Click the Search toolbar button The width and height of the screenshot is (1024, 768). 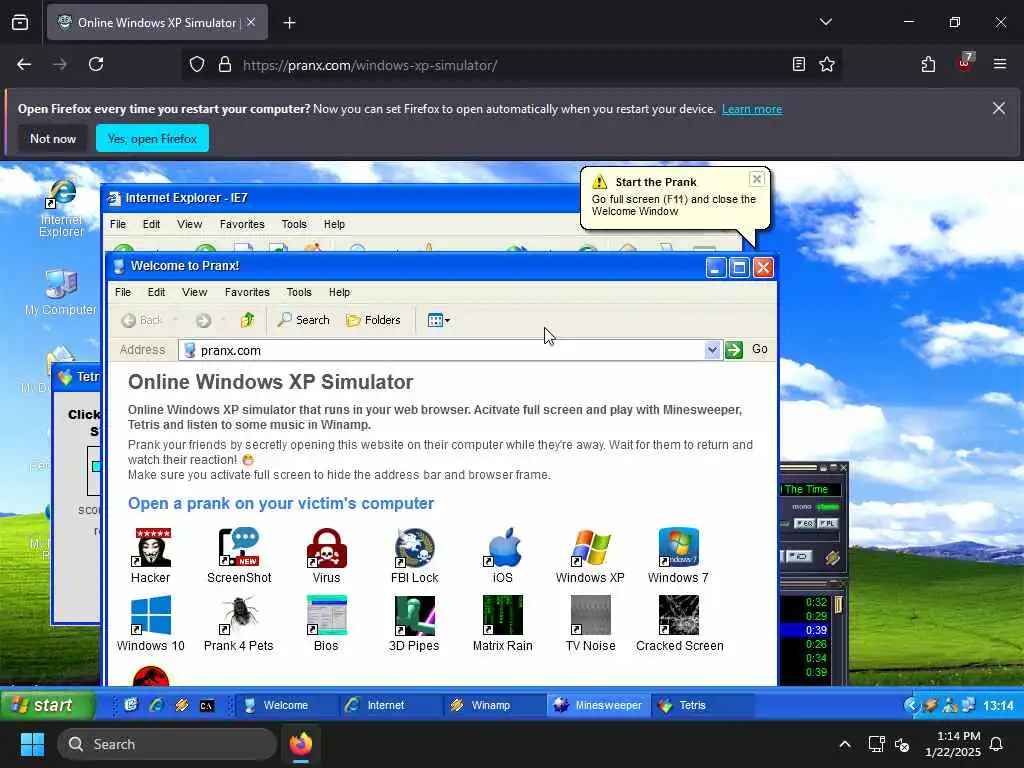coord(304,320)
